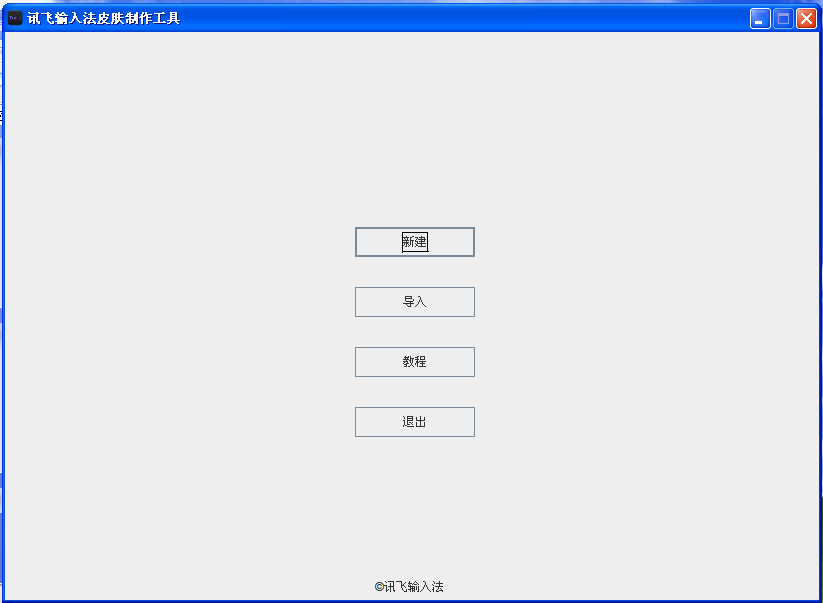Select the 导入 label text
823x603 pixels.
click(415, 302)
